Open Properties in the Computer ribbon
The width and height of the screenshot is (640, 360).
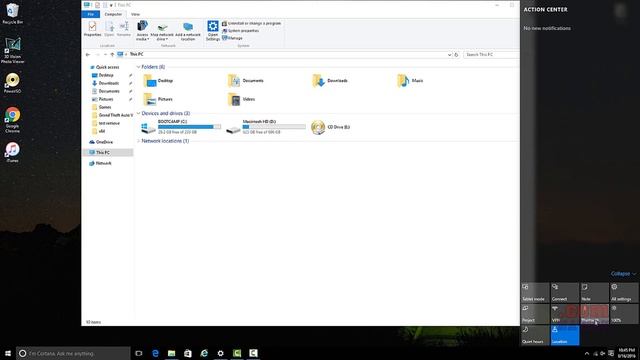pyautogui.click(x=92, y=29)
